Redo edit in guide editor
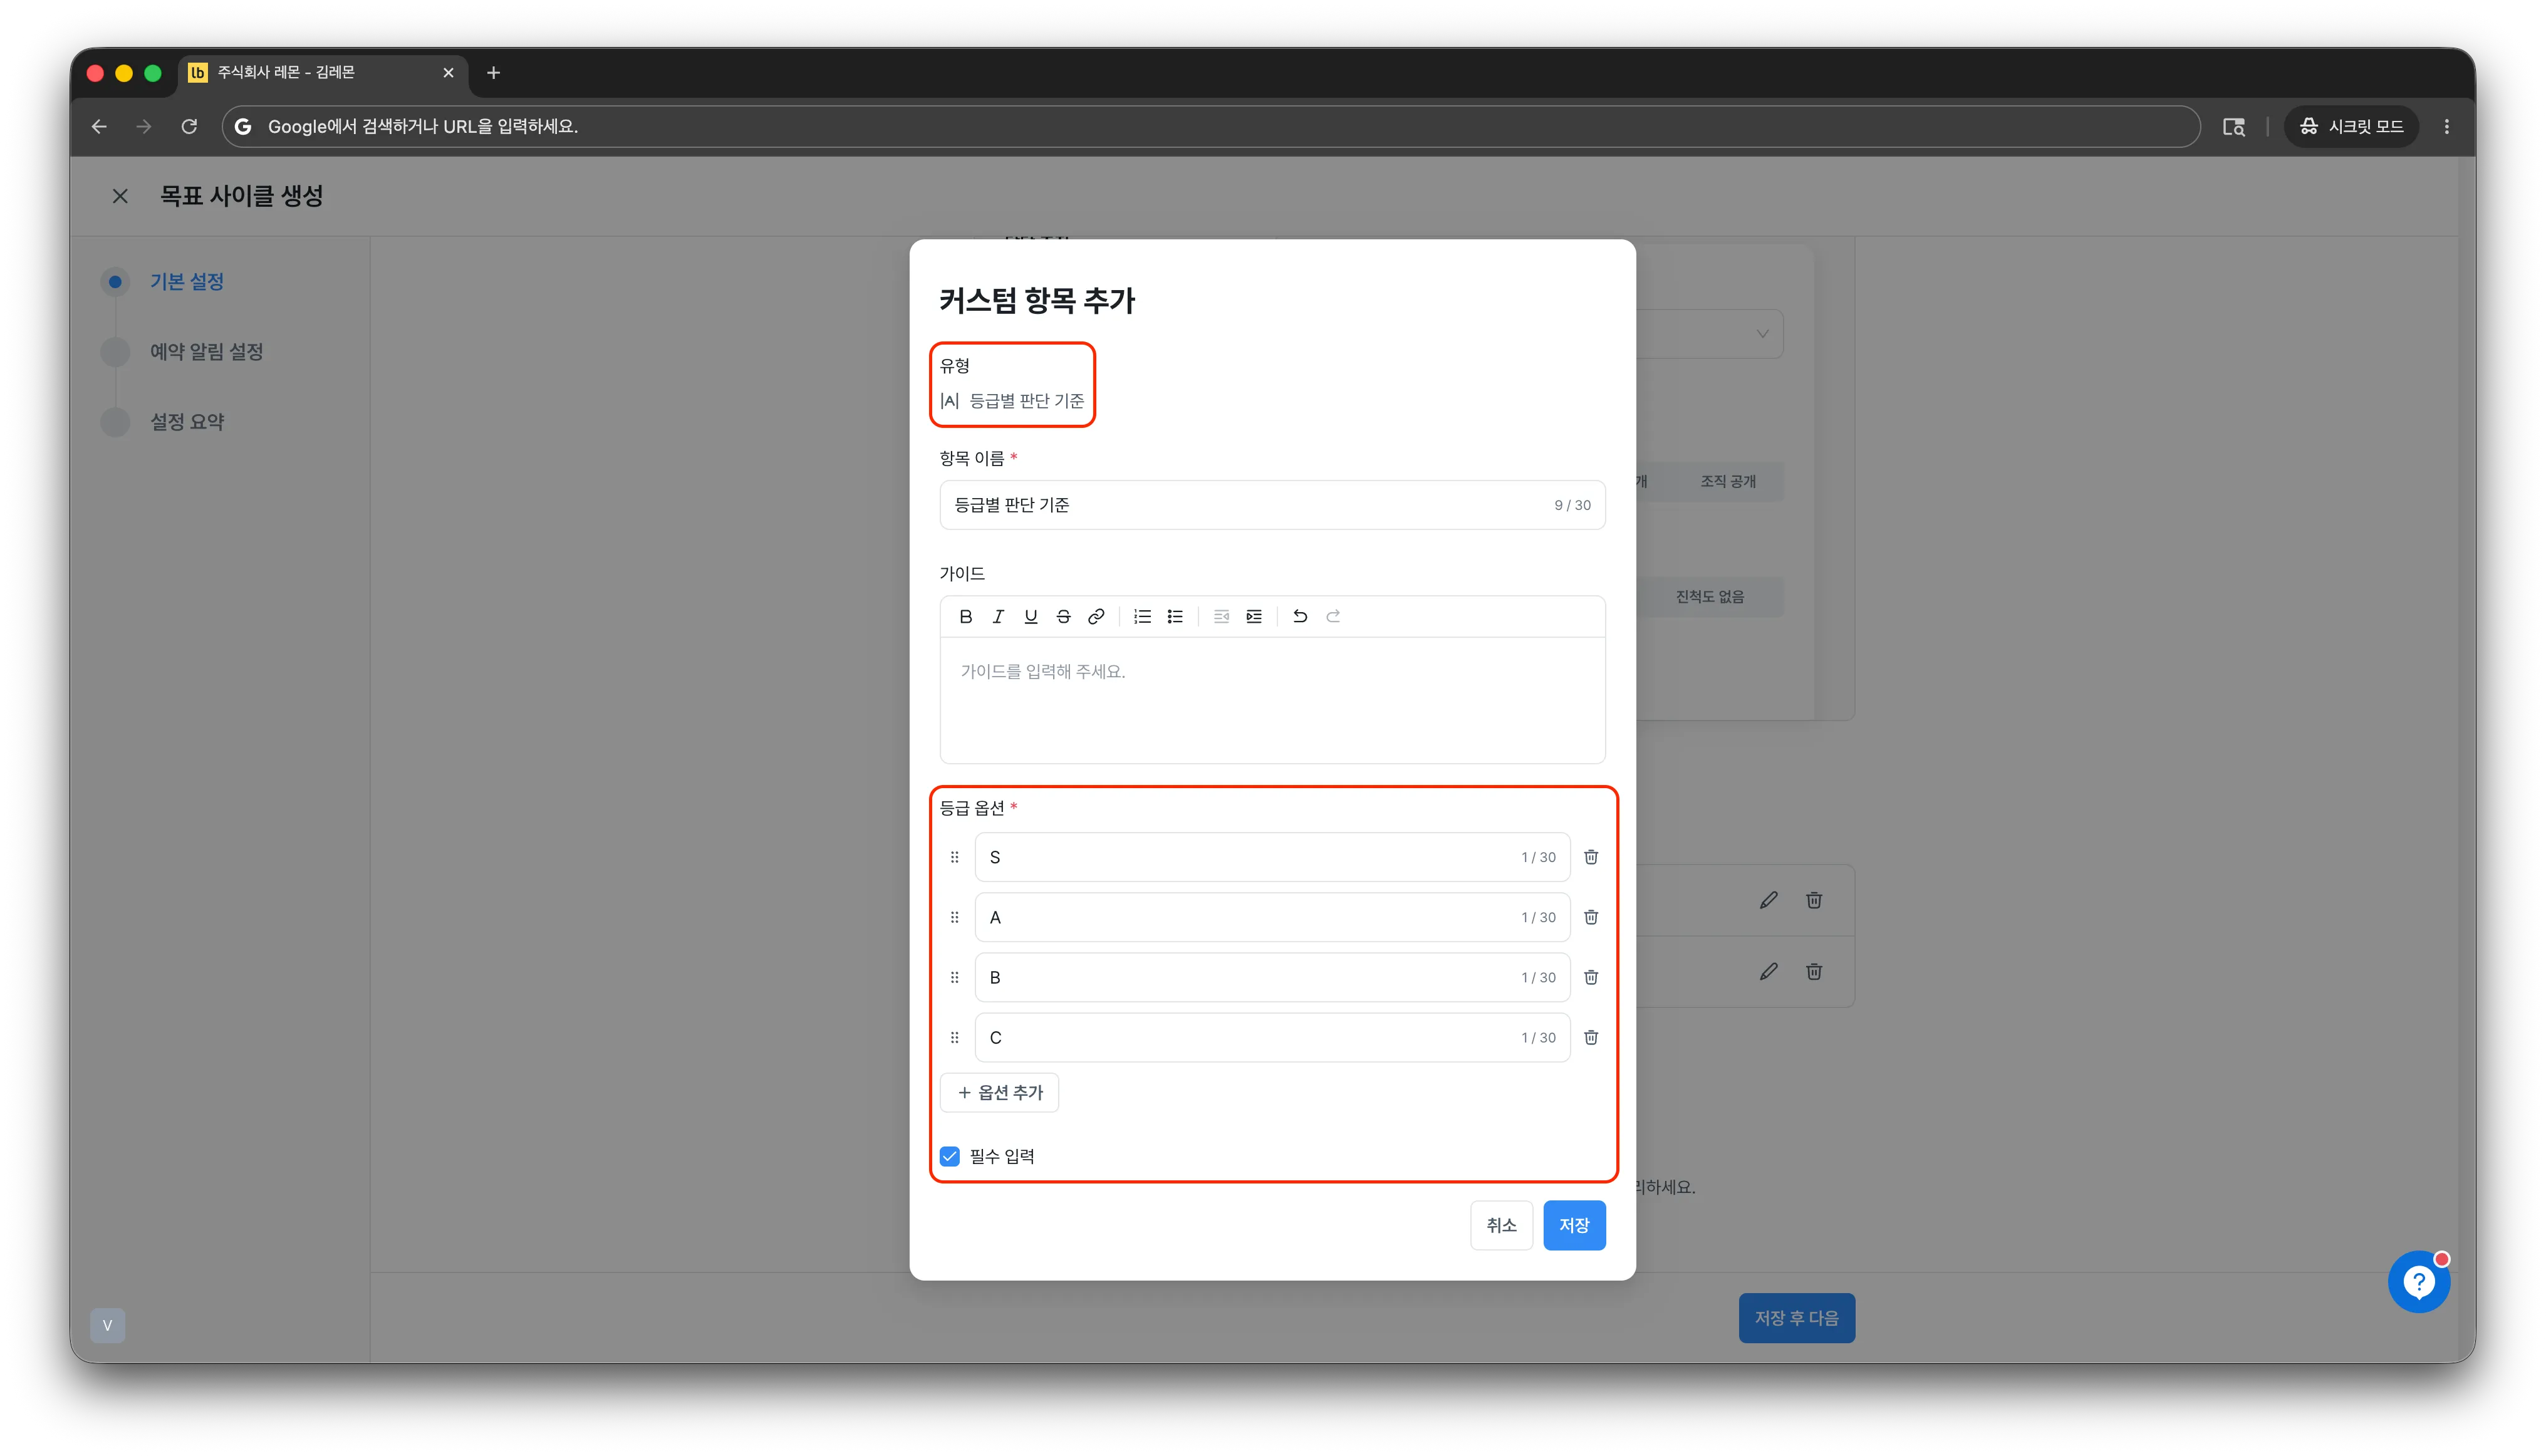 tap(1333, 616)
